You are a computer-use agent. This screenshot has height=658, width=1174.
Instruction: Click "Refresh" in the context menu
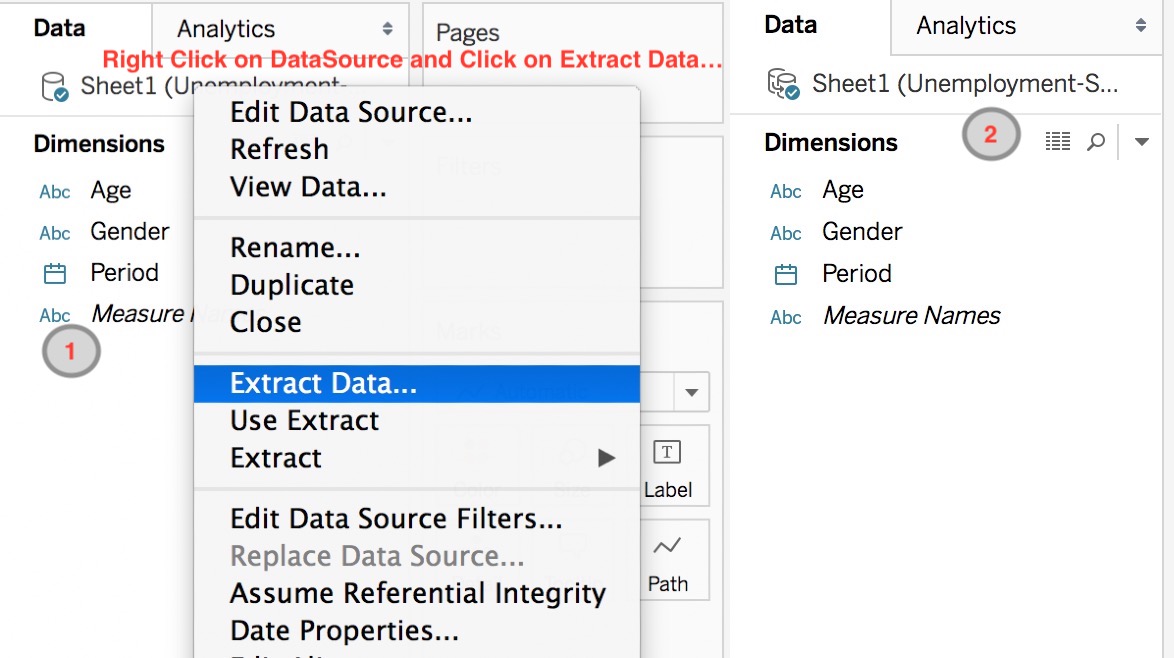tap(279, 149)
